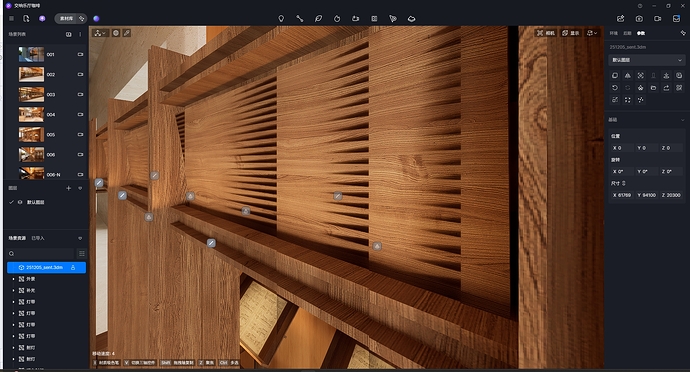Open selection mode dropdown in viewport

pos(100,33)
